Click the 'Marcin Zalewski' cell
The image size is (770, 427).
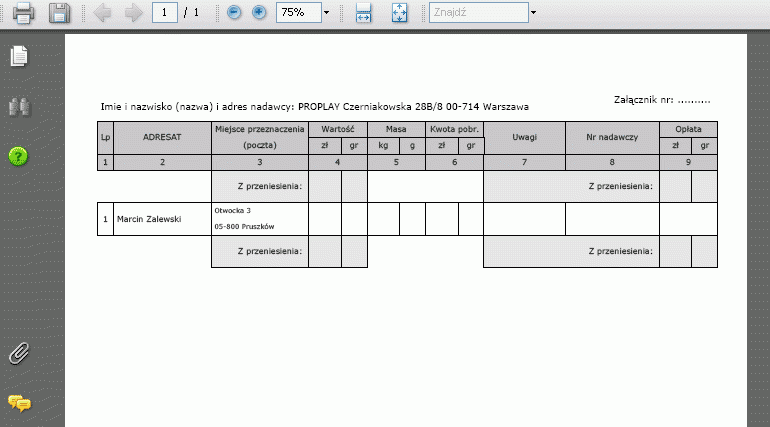(x=162, y=219)
